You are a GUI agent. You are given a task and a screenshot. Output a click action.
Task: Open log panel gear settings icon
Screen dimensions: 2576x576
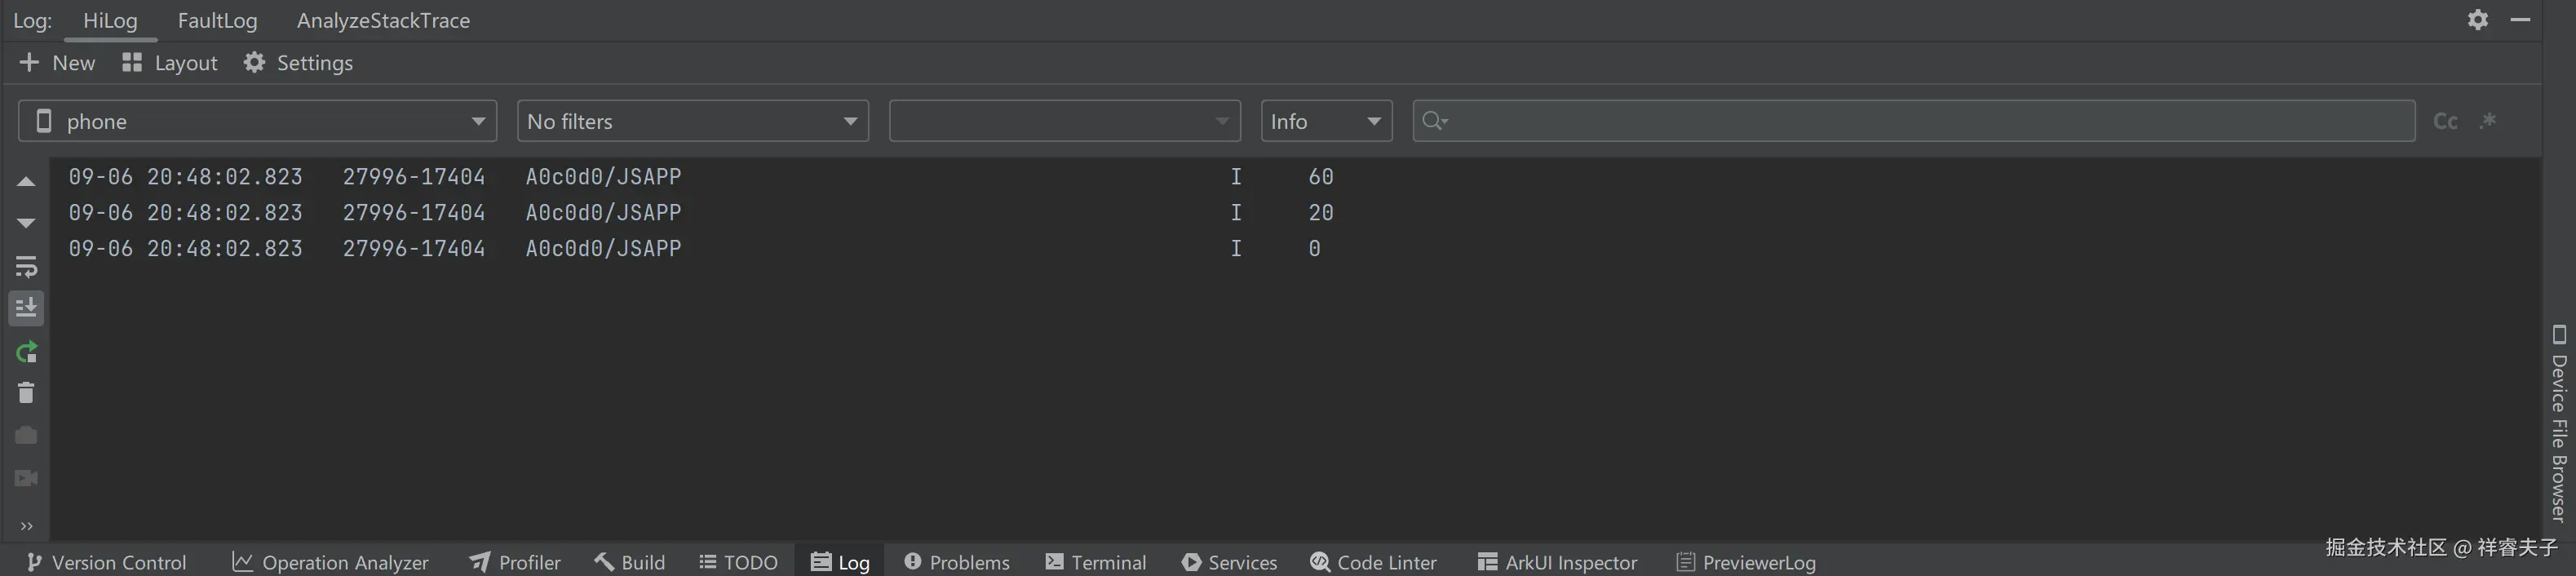point(2477,20)
